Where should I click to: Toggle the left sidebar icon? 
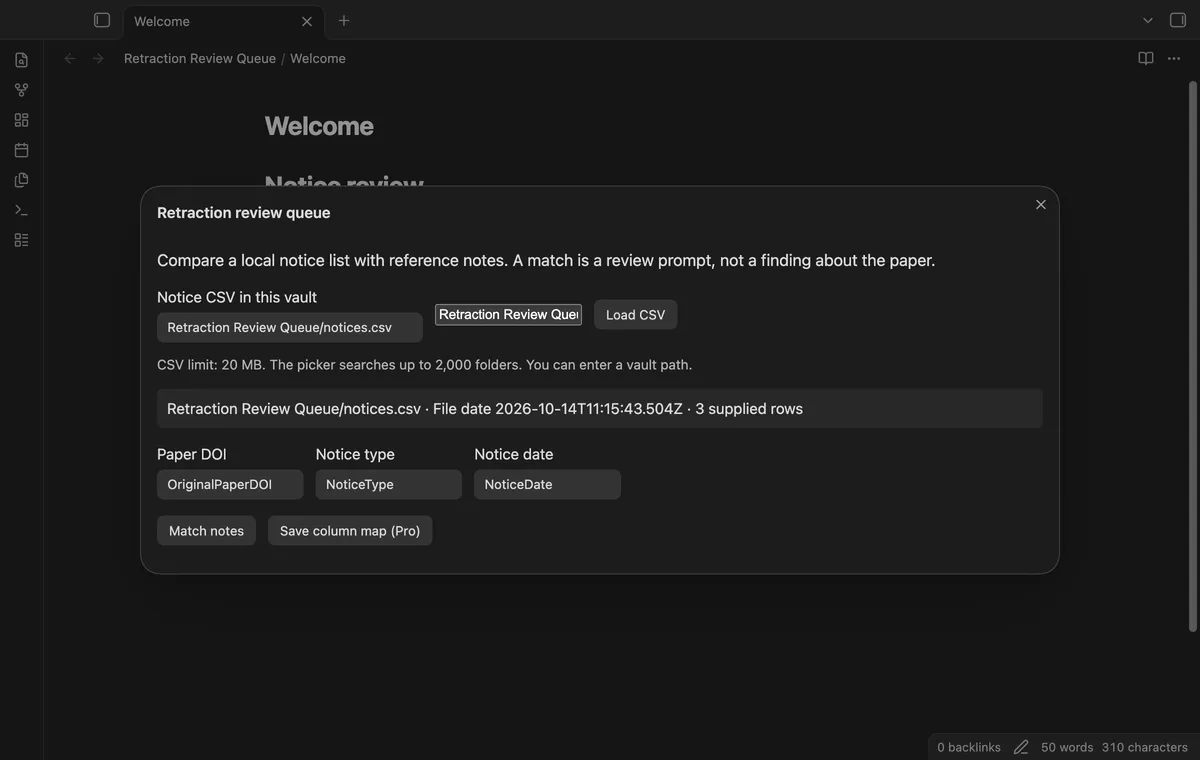(102, 20)
